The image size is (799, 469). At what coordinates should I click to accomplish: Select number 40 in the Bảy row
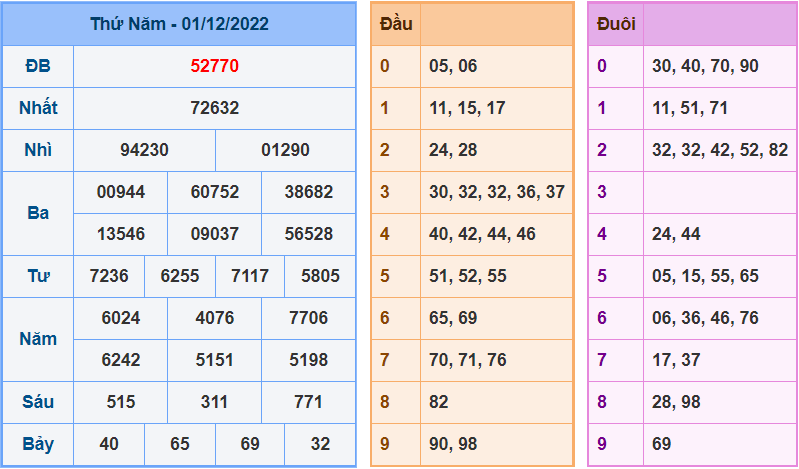[109, 444]
